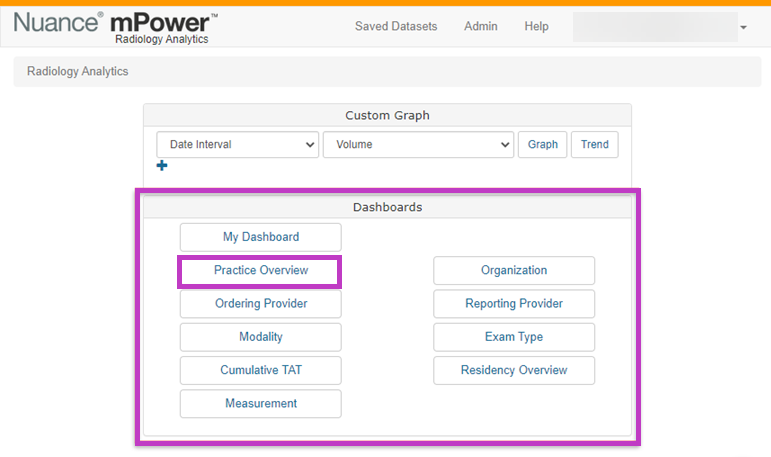Open the Admin menu
771x457 pixels.
click(480, 26)
